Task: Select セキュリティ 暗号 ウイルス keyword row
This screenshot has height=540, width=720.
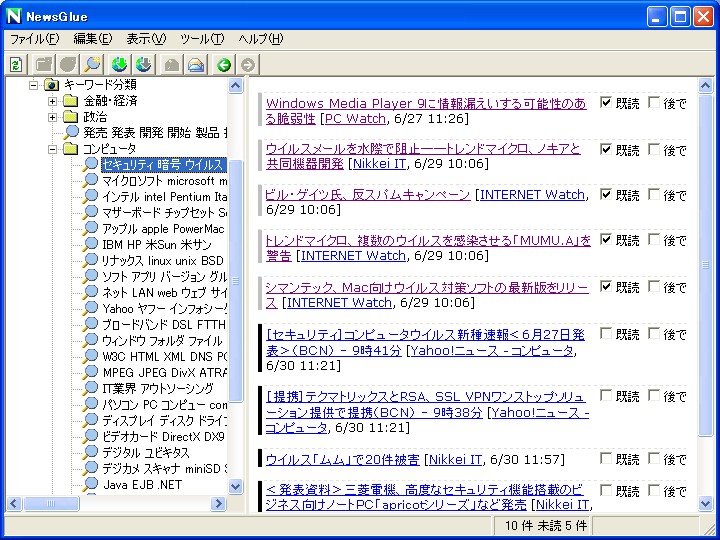Action: pos(163,164)
